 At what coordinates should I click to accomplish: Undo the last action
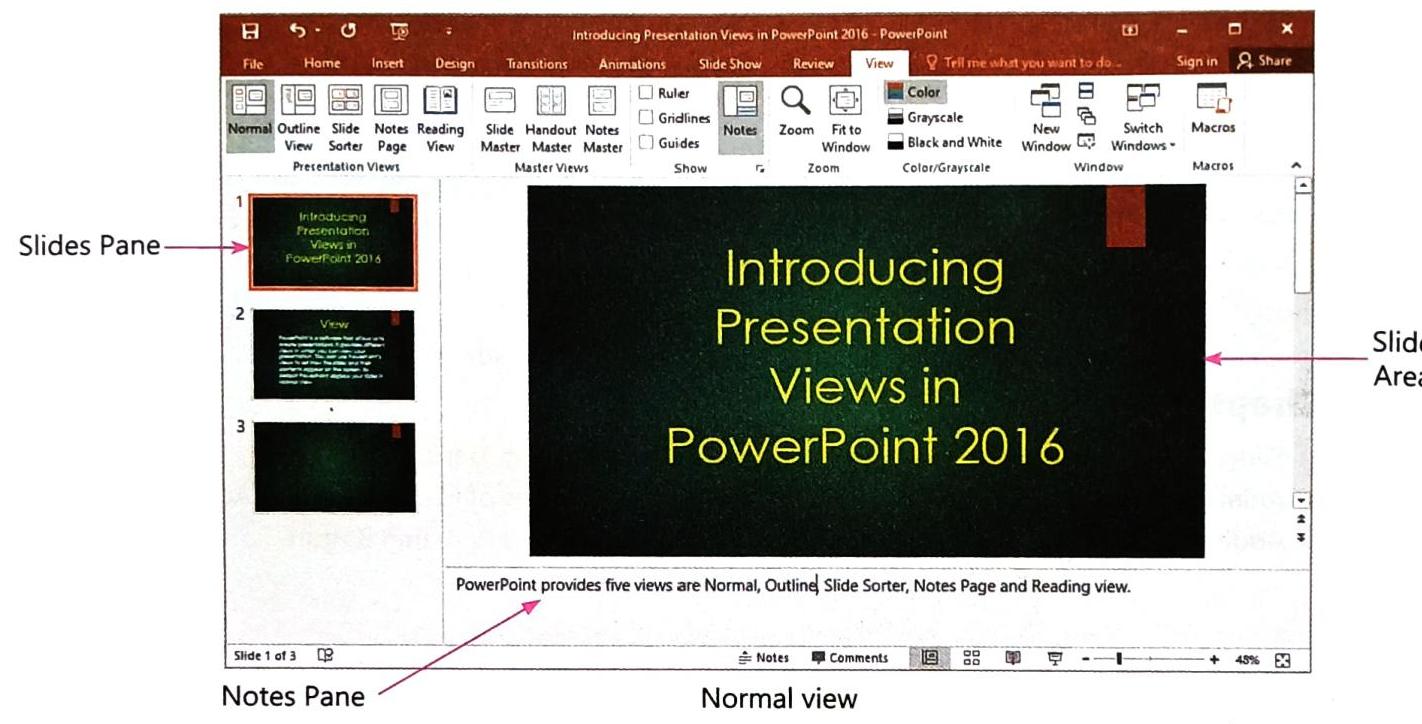297,31
